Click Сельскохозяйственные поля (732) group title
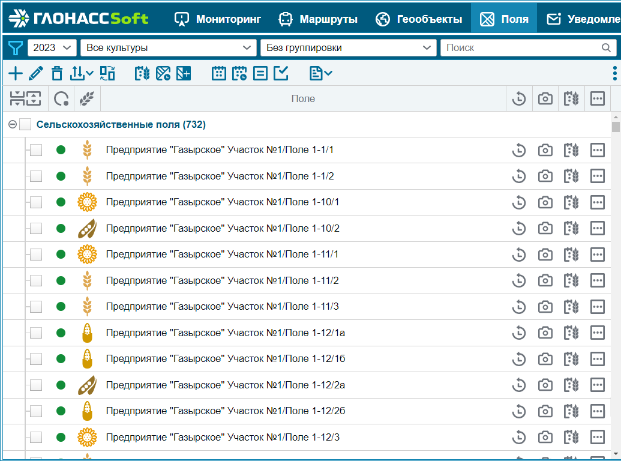 point(121,124)
